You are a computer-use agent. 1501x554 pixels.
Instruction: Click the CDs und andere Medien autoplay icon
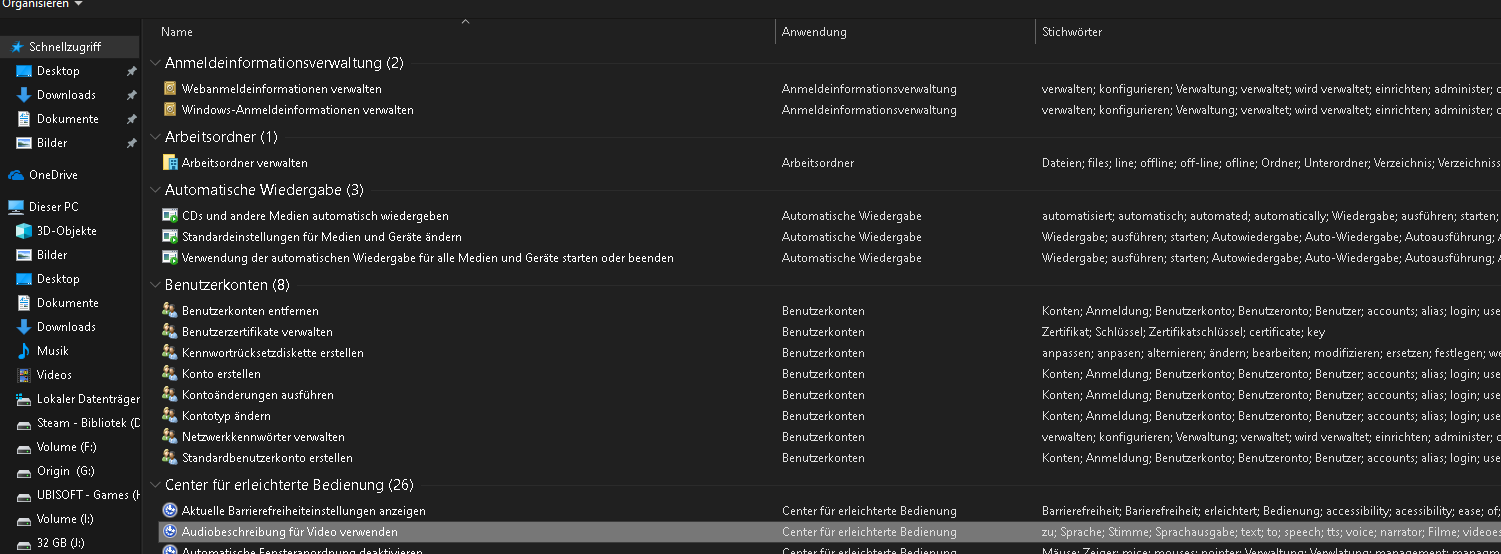pyautogui.click(x=170, y=216)
